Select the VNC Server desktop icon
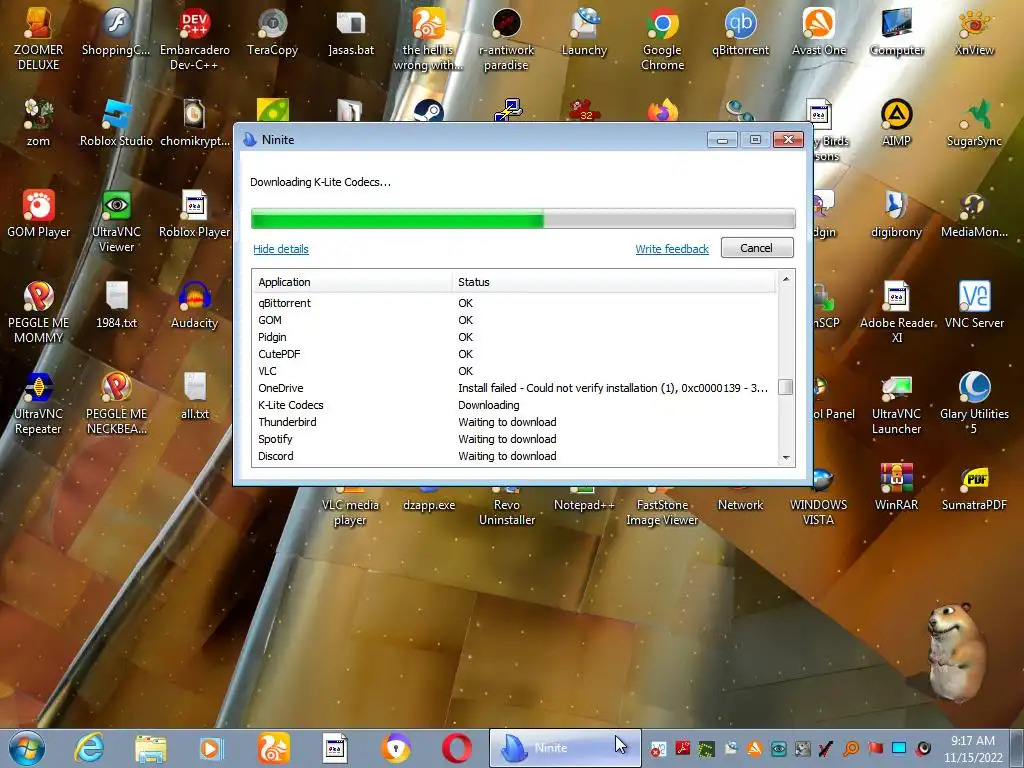 [974, 305]
